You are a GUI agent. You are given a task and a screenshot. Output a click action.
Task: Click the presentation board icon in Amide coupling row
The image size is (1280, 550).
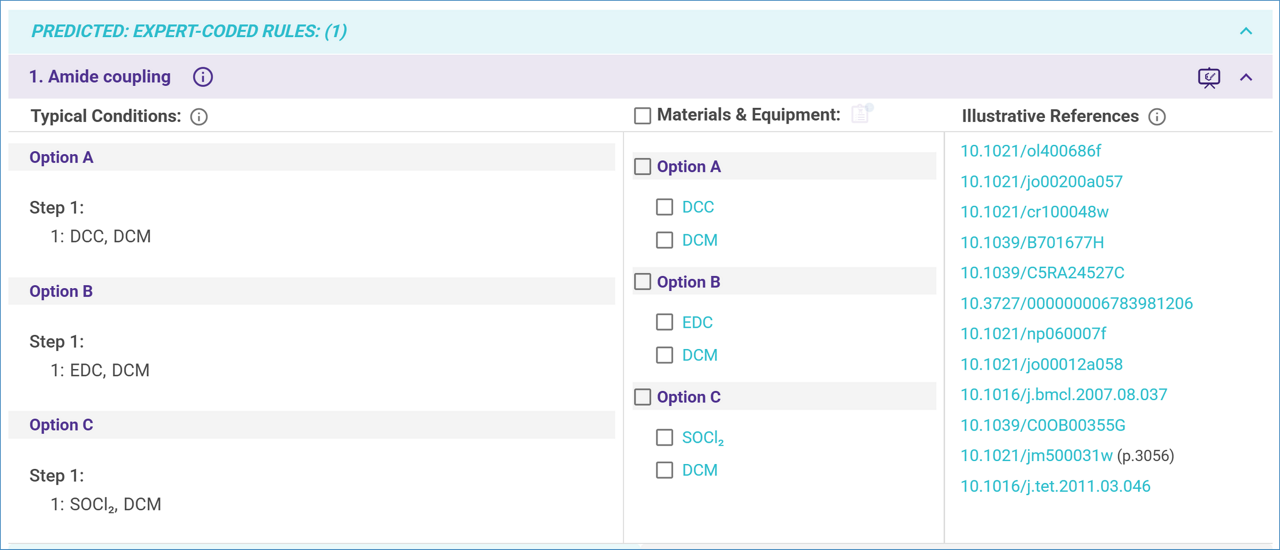coord(1209,78)
